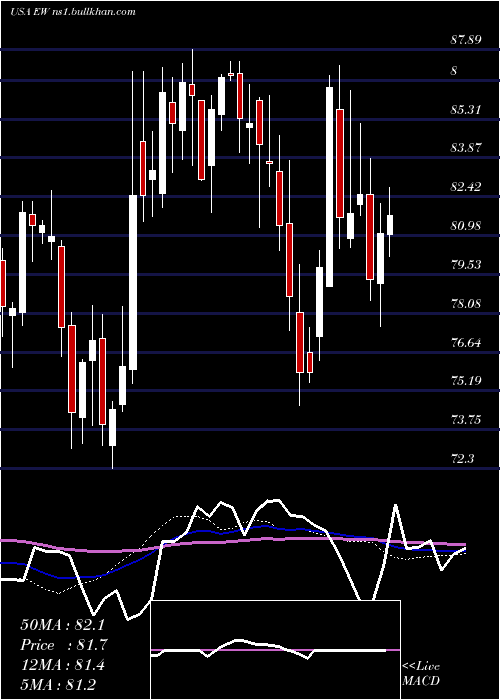
Task: Click the 73.75 price axis label
Action: (466, 420)
